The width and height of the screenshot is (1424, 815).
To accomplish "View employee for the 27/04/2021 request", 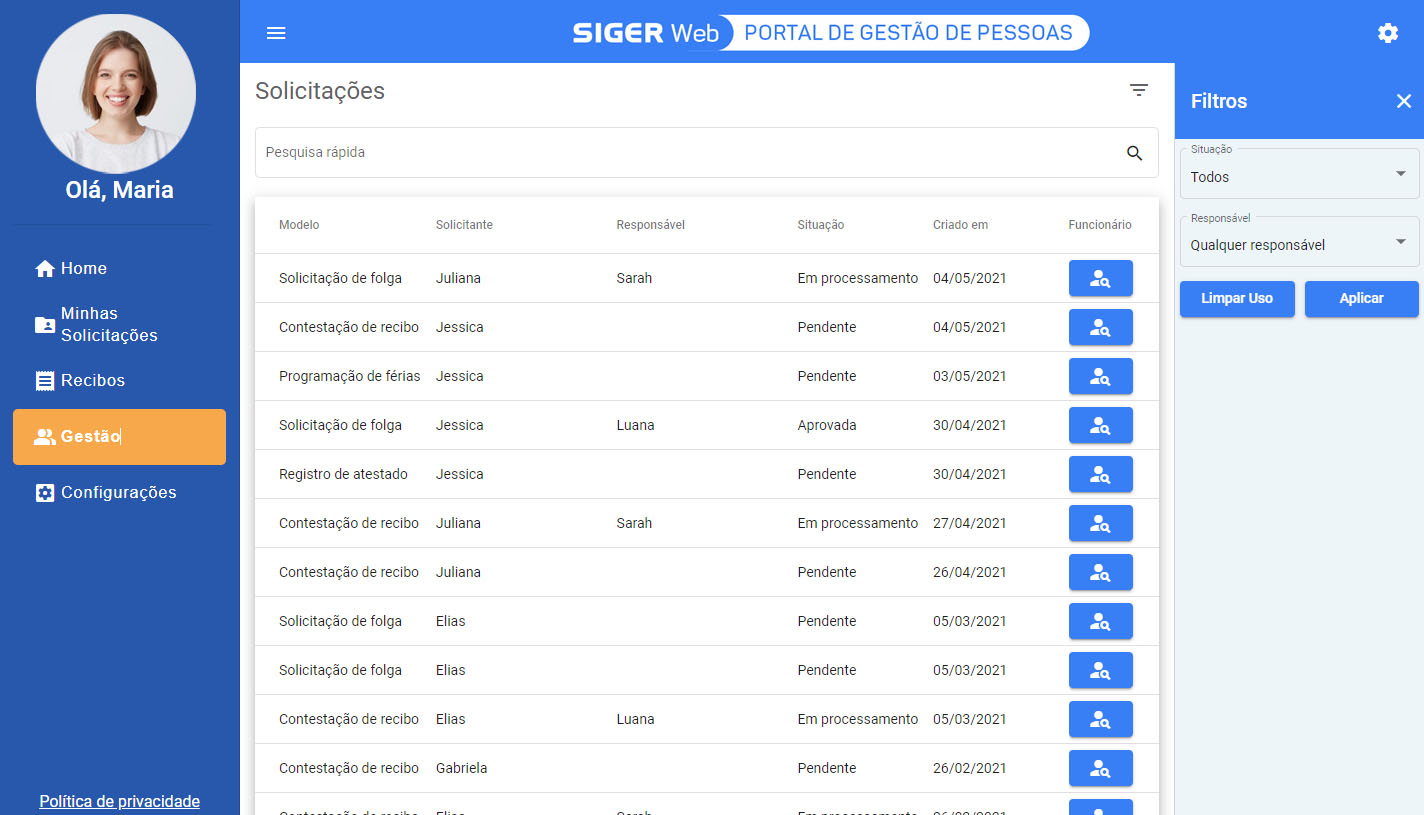I will tap(1100, 523).
